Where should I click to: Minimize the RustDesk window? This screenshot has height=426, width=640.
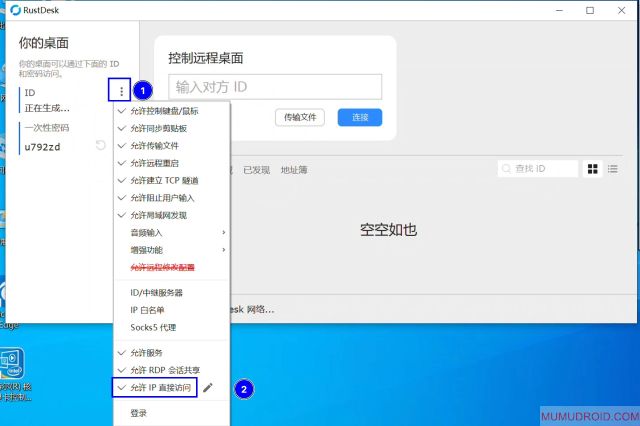tap(559, 10)
